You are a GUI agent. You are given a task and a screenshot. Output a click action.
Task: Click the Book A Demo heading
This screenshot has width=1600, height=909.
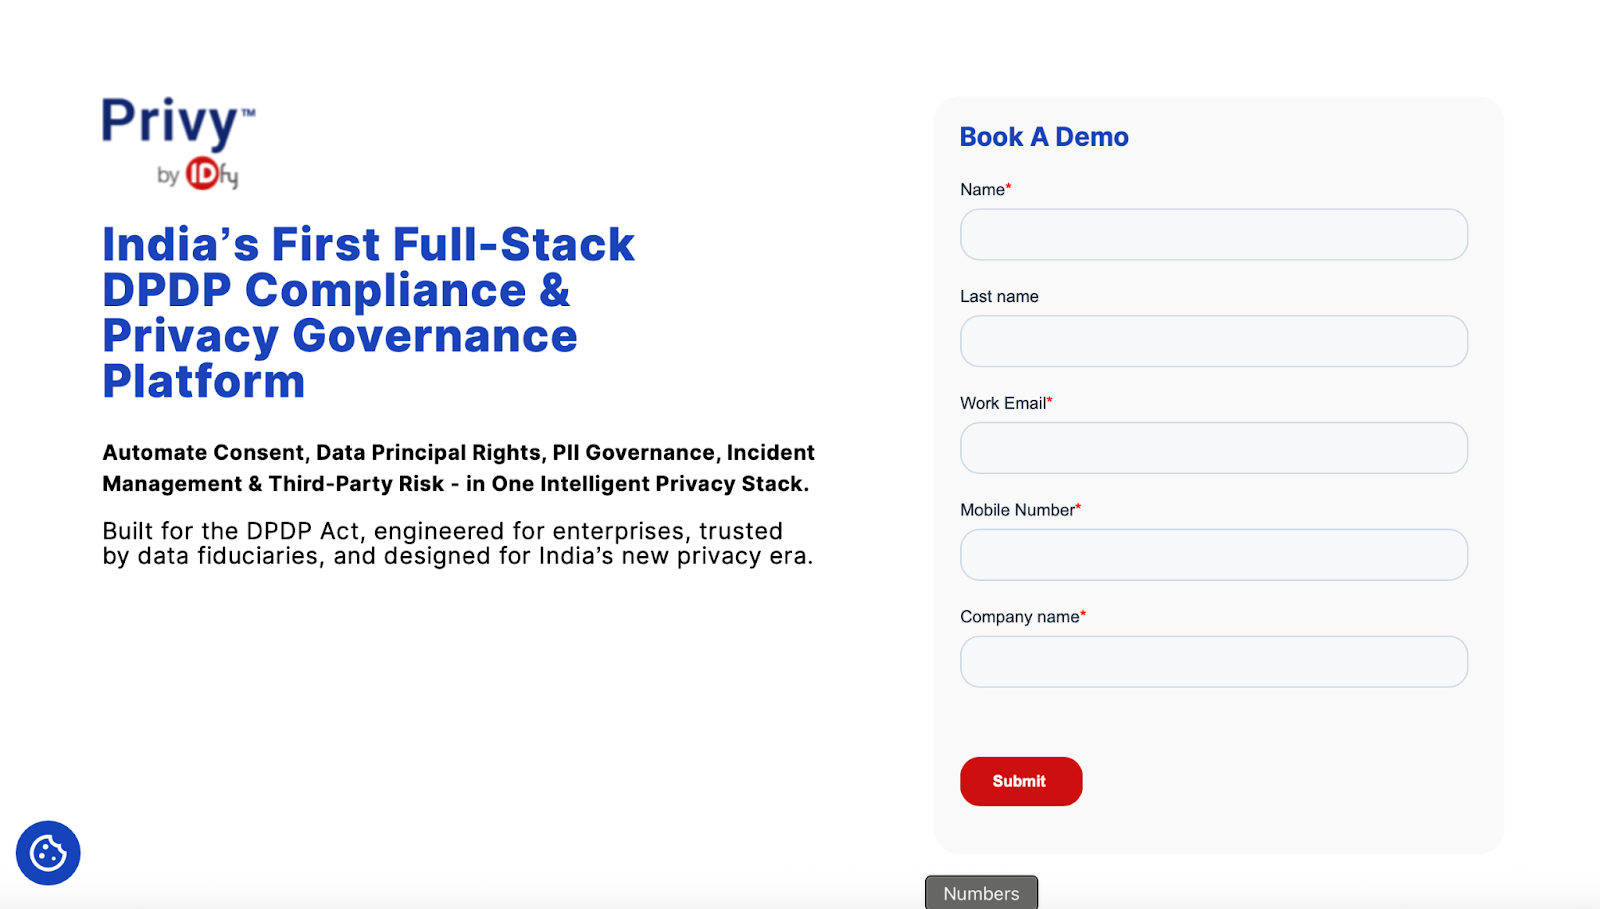(x=1043, y=137)
